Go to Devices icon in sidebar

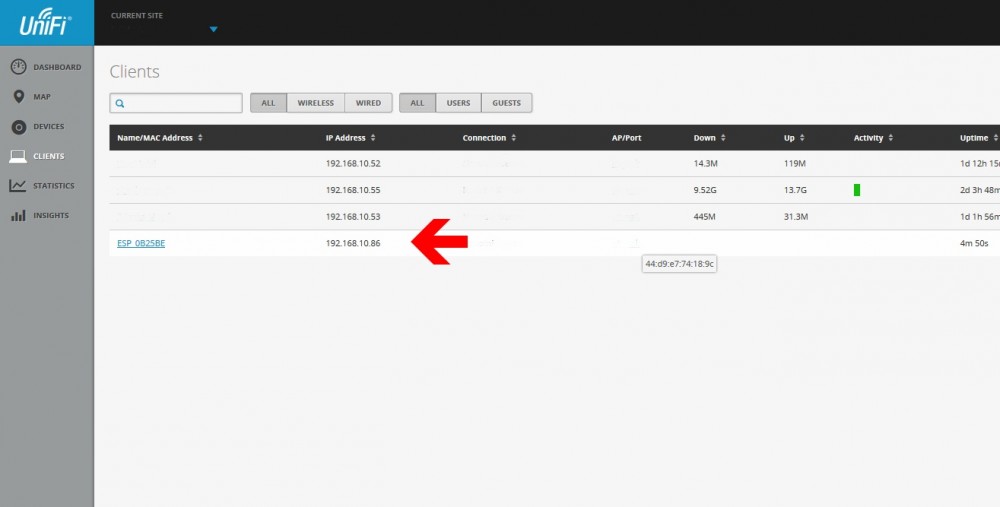[18, 127]
